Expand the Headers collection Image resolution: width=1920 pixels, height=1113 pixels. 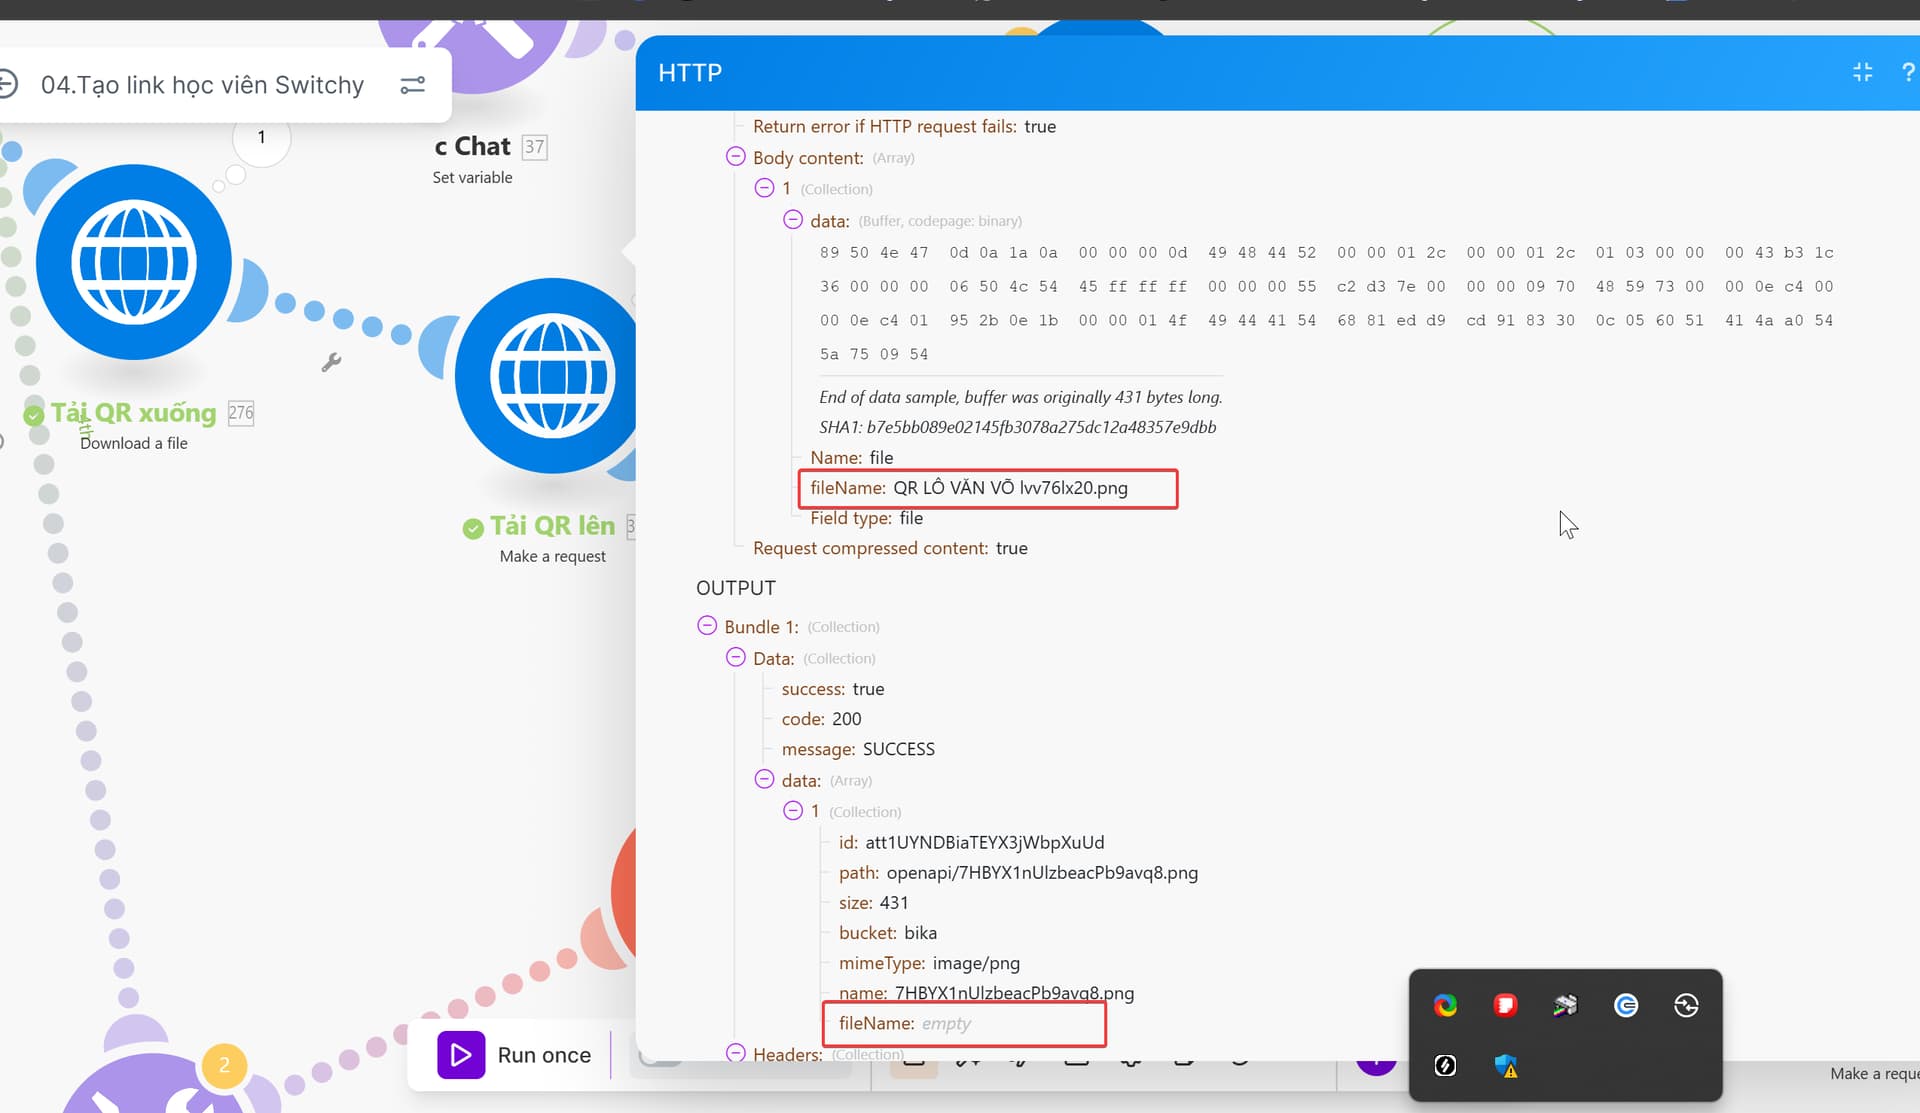(735, 1053)
